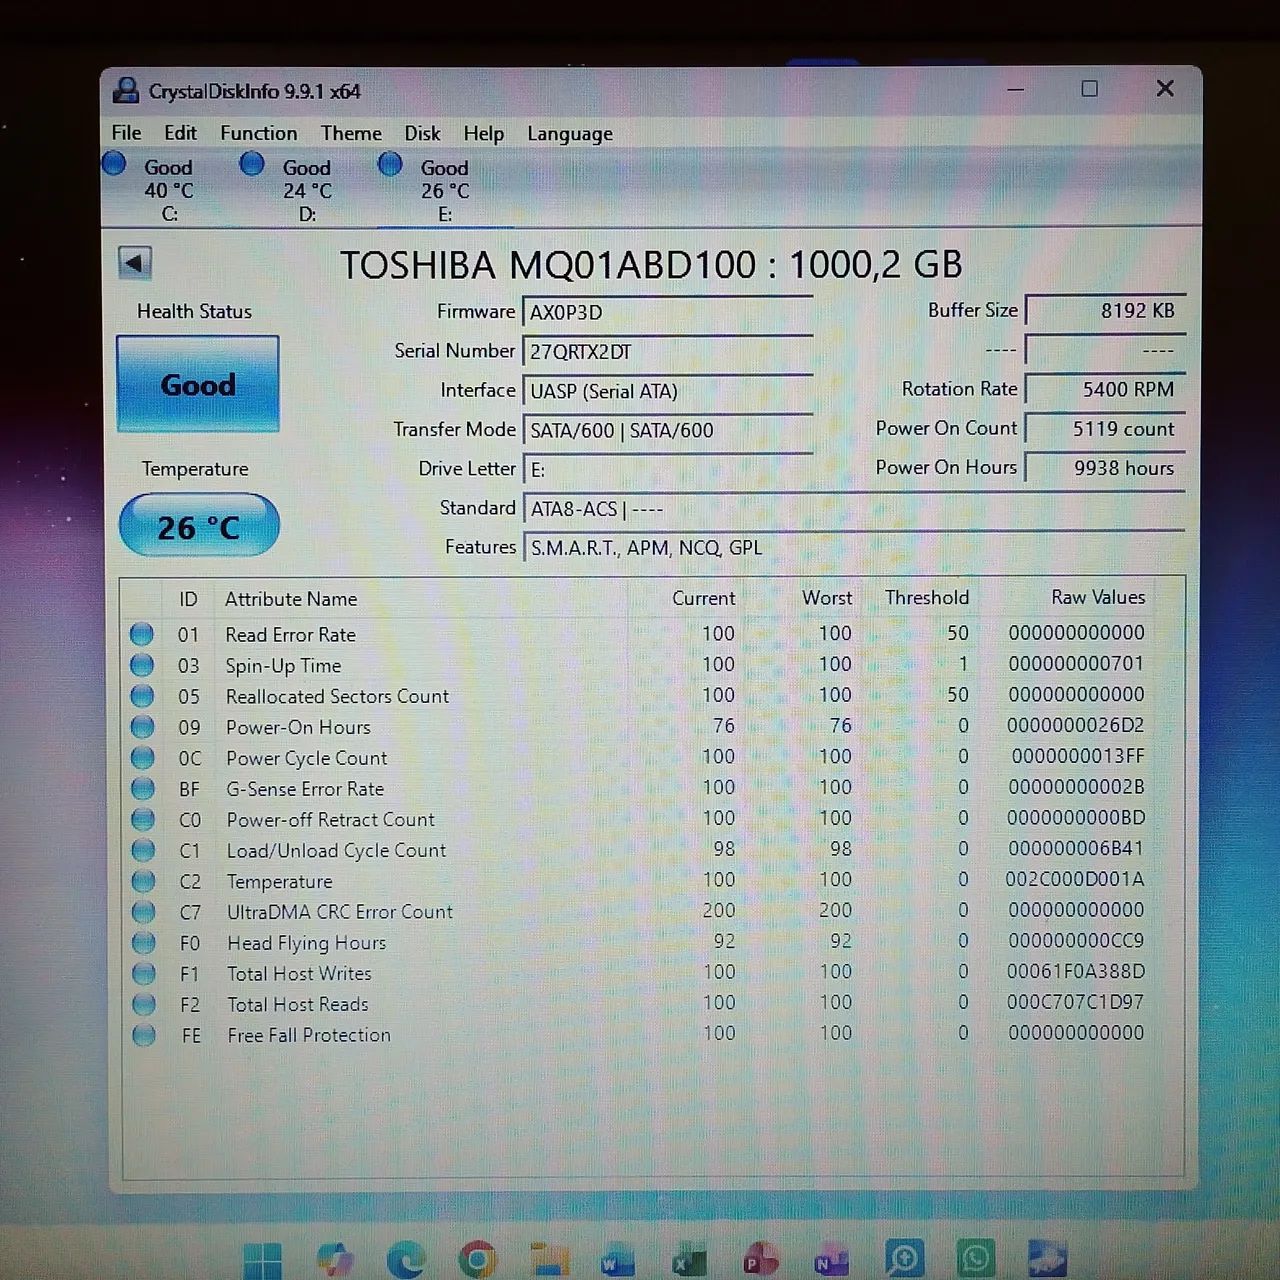Open the Edit menu

pos(180,133)
